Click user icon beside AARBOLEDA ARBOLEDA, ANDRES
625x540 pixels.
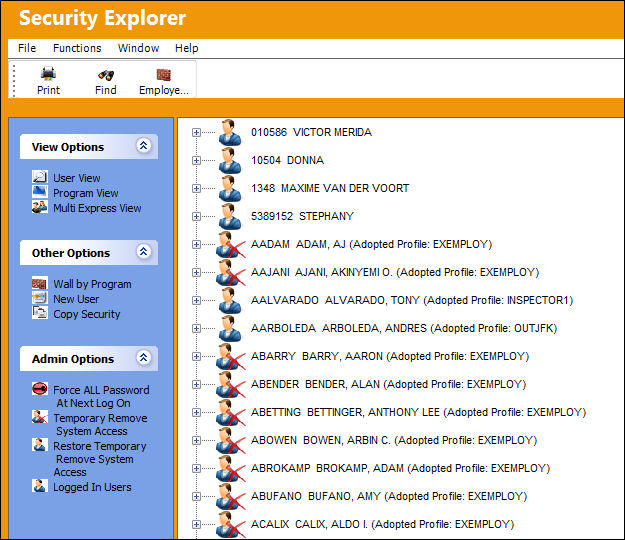230,328
